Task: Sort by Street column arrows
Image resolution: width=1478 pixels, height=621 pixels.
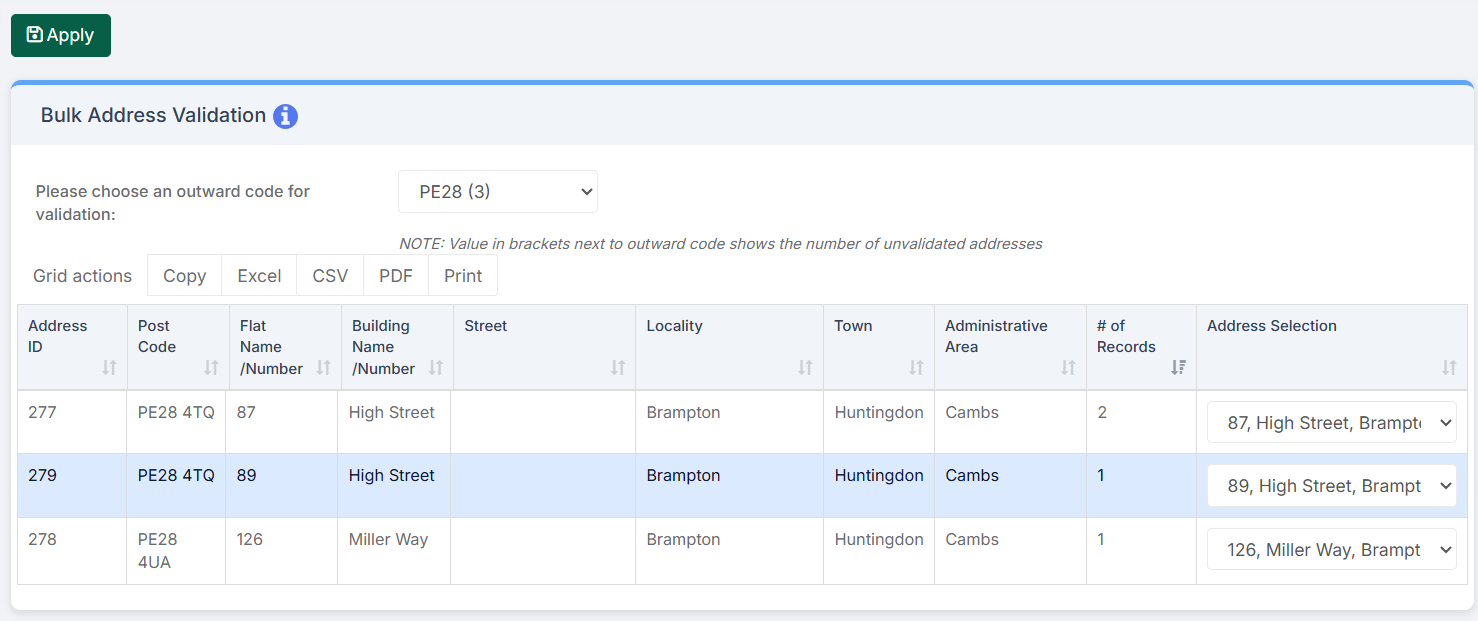Action: click(x=618, y=368)
